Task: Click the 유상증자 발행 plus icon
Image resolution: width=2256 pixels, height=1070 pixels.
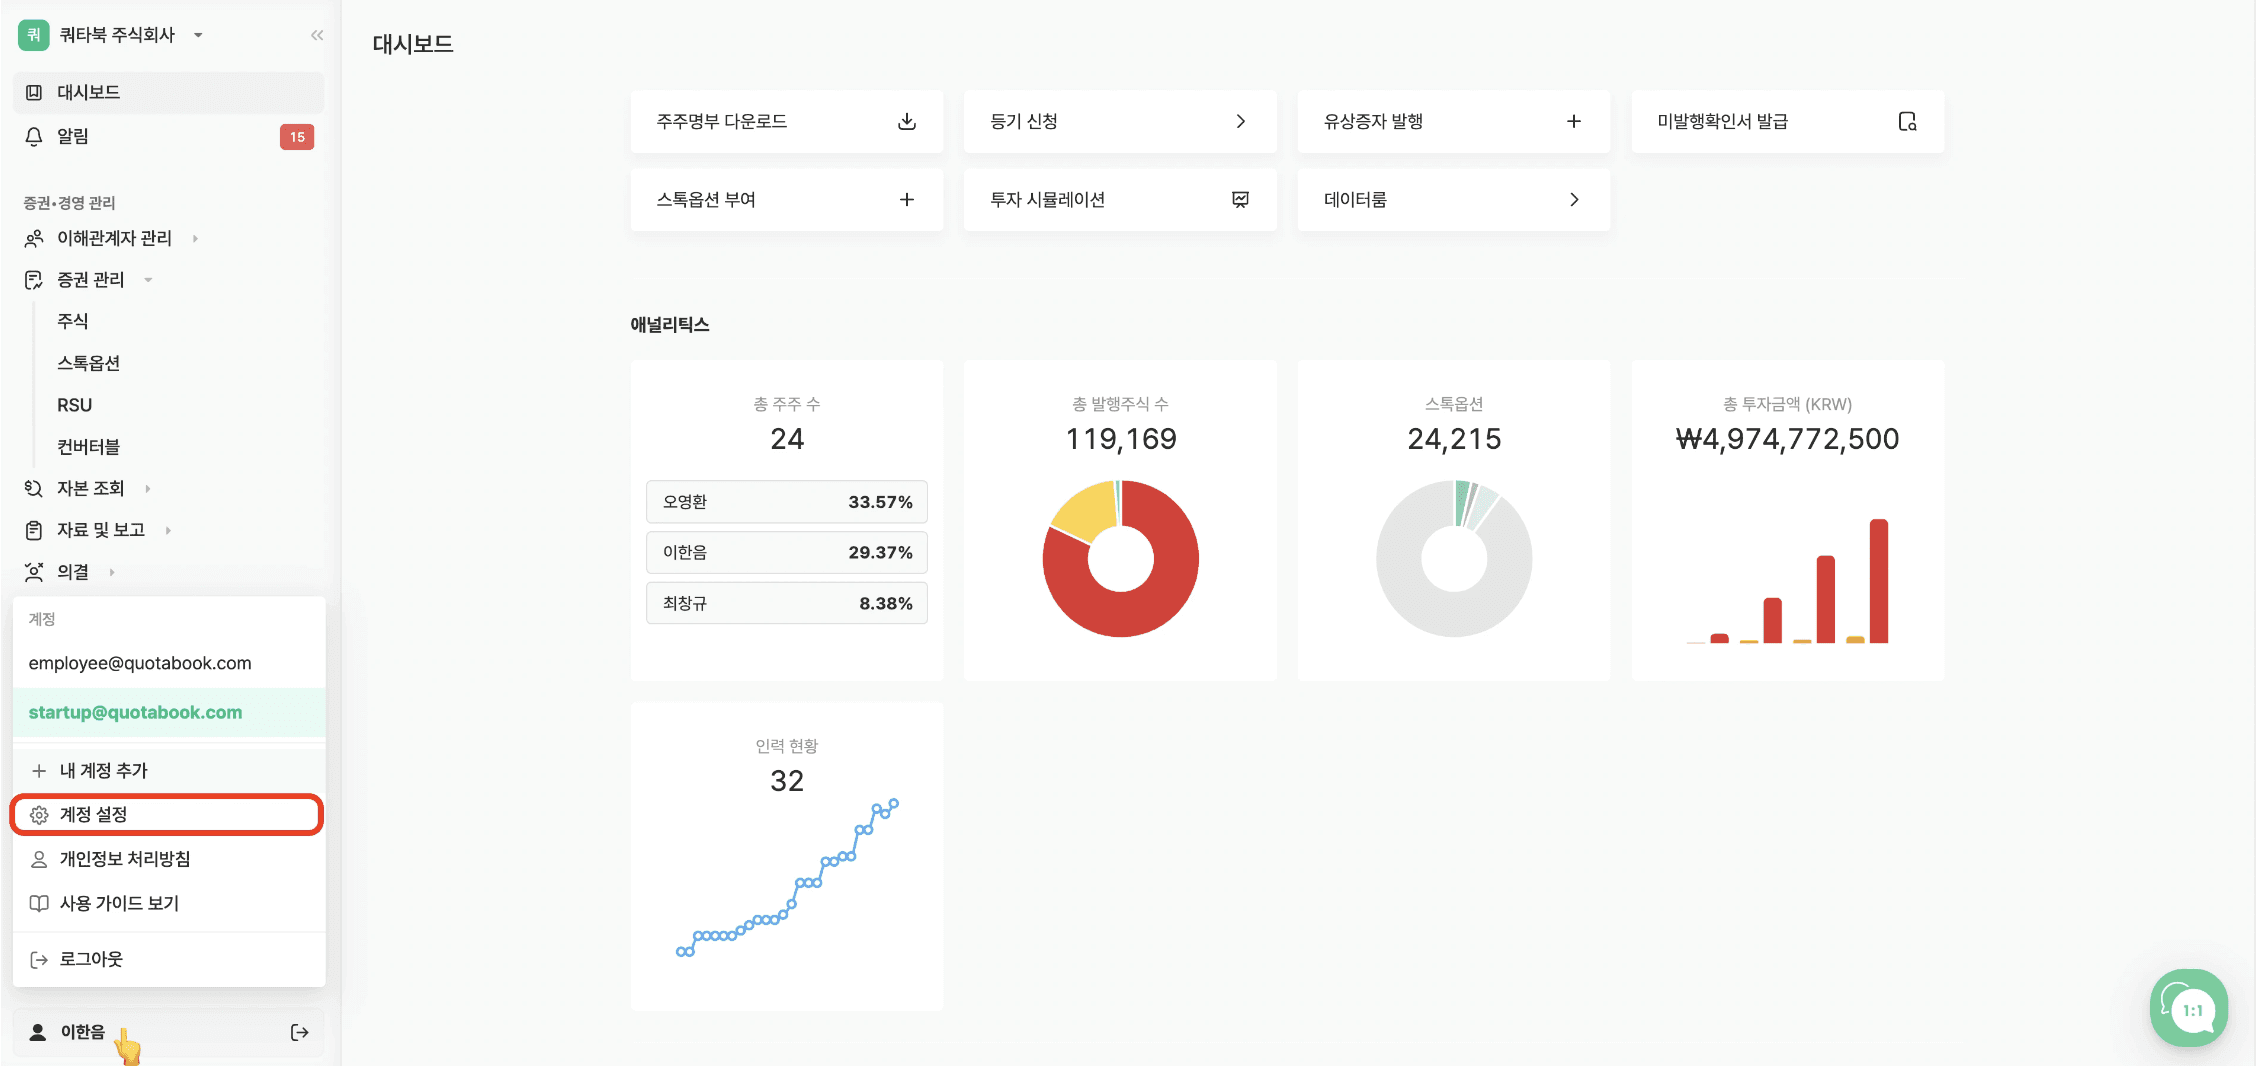Action: [1573, 121]
